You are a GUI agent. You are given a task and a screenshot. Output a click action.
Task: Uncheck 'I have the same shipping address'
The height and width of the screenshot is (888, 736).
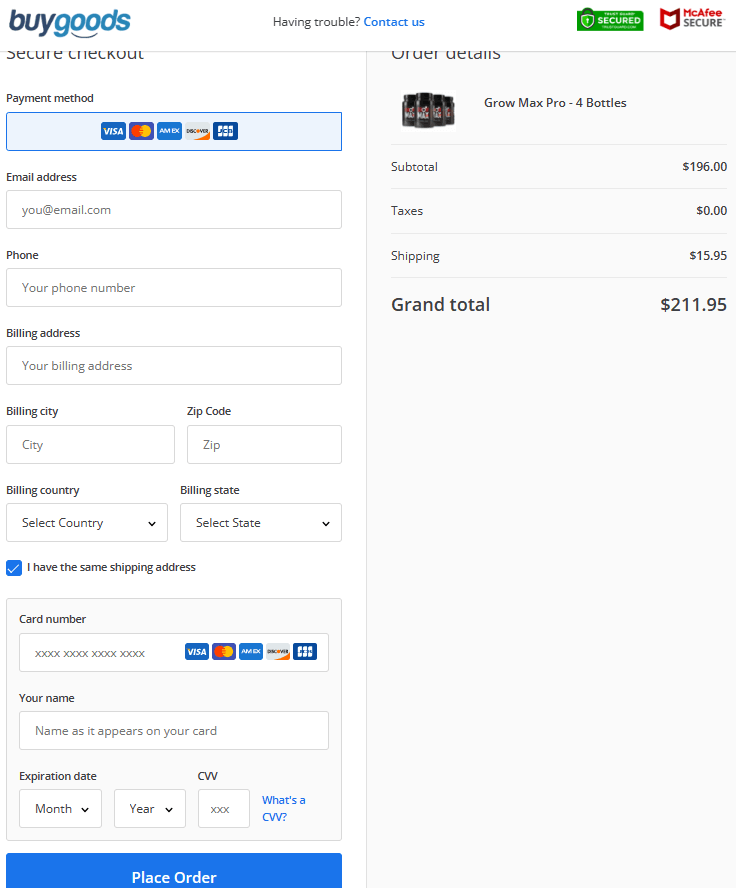[x=13, y=567]
